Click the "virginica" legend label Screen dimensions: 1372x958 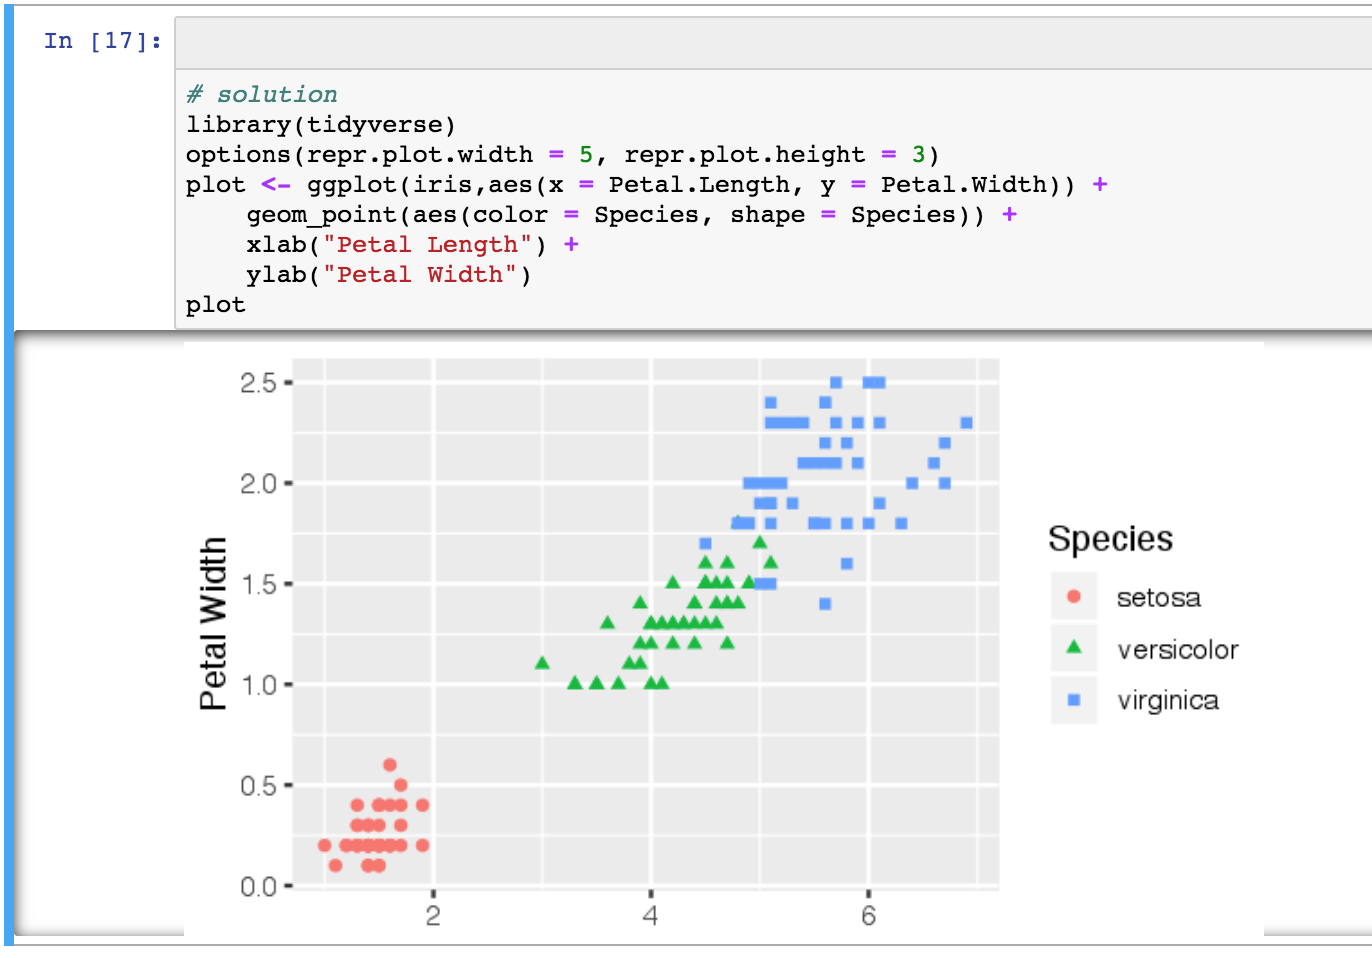pos(1167,701)
